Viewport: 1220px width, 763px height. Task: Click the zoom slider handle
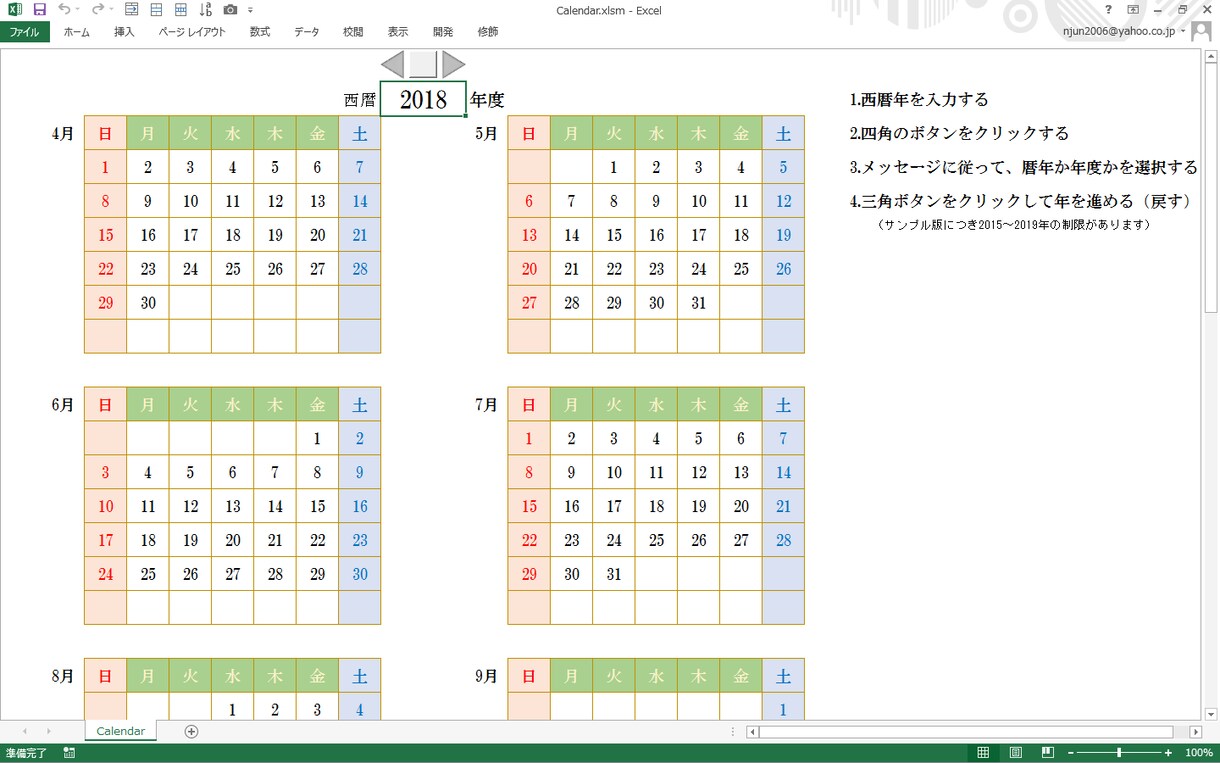[1119, 752]
